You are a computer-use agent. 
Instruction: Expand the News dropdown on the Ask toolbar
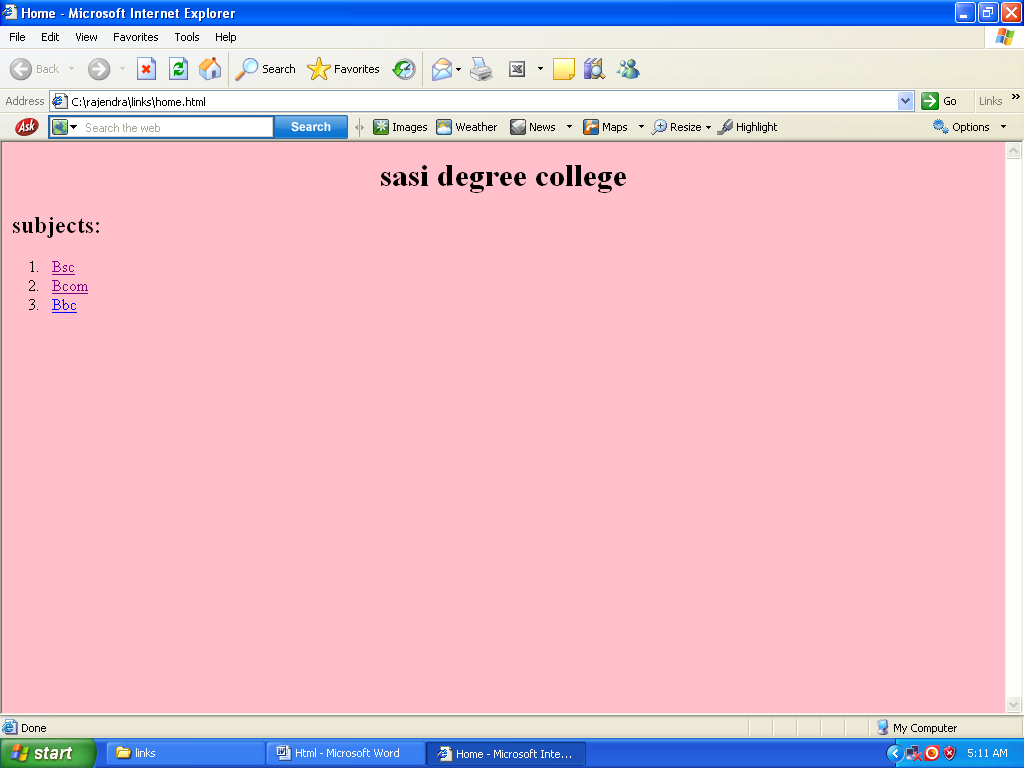point(570,127)
